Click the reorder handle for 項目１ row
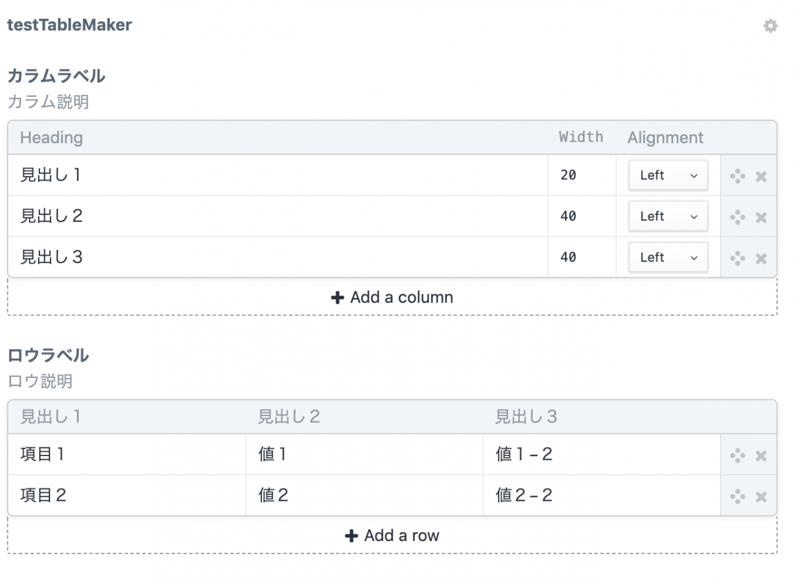The height and width of the screenshot is (581, 800). [738, 455]
